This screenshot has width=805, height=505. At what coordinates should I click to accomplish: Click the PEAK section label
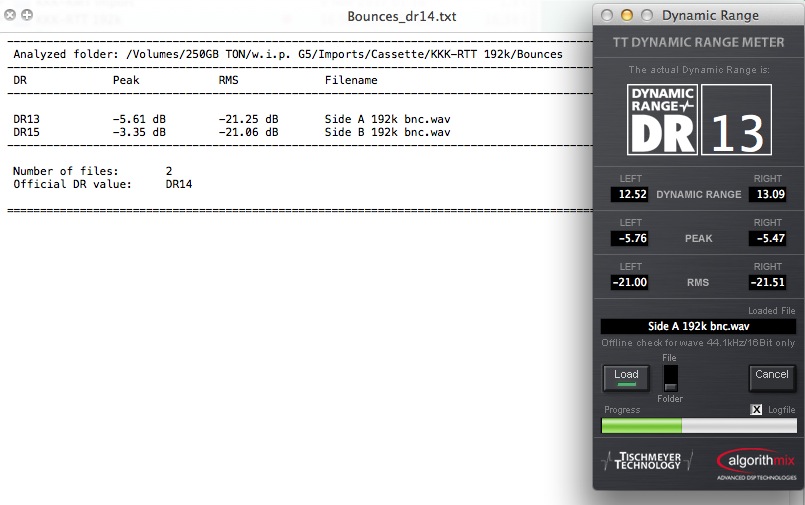click(x=698, y=239)
